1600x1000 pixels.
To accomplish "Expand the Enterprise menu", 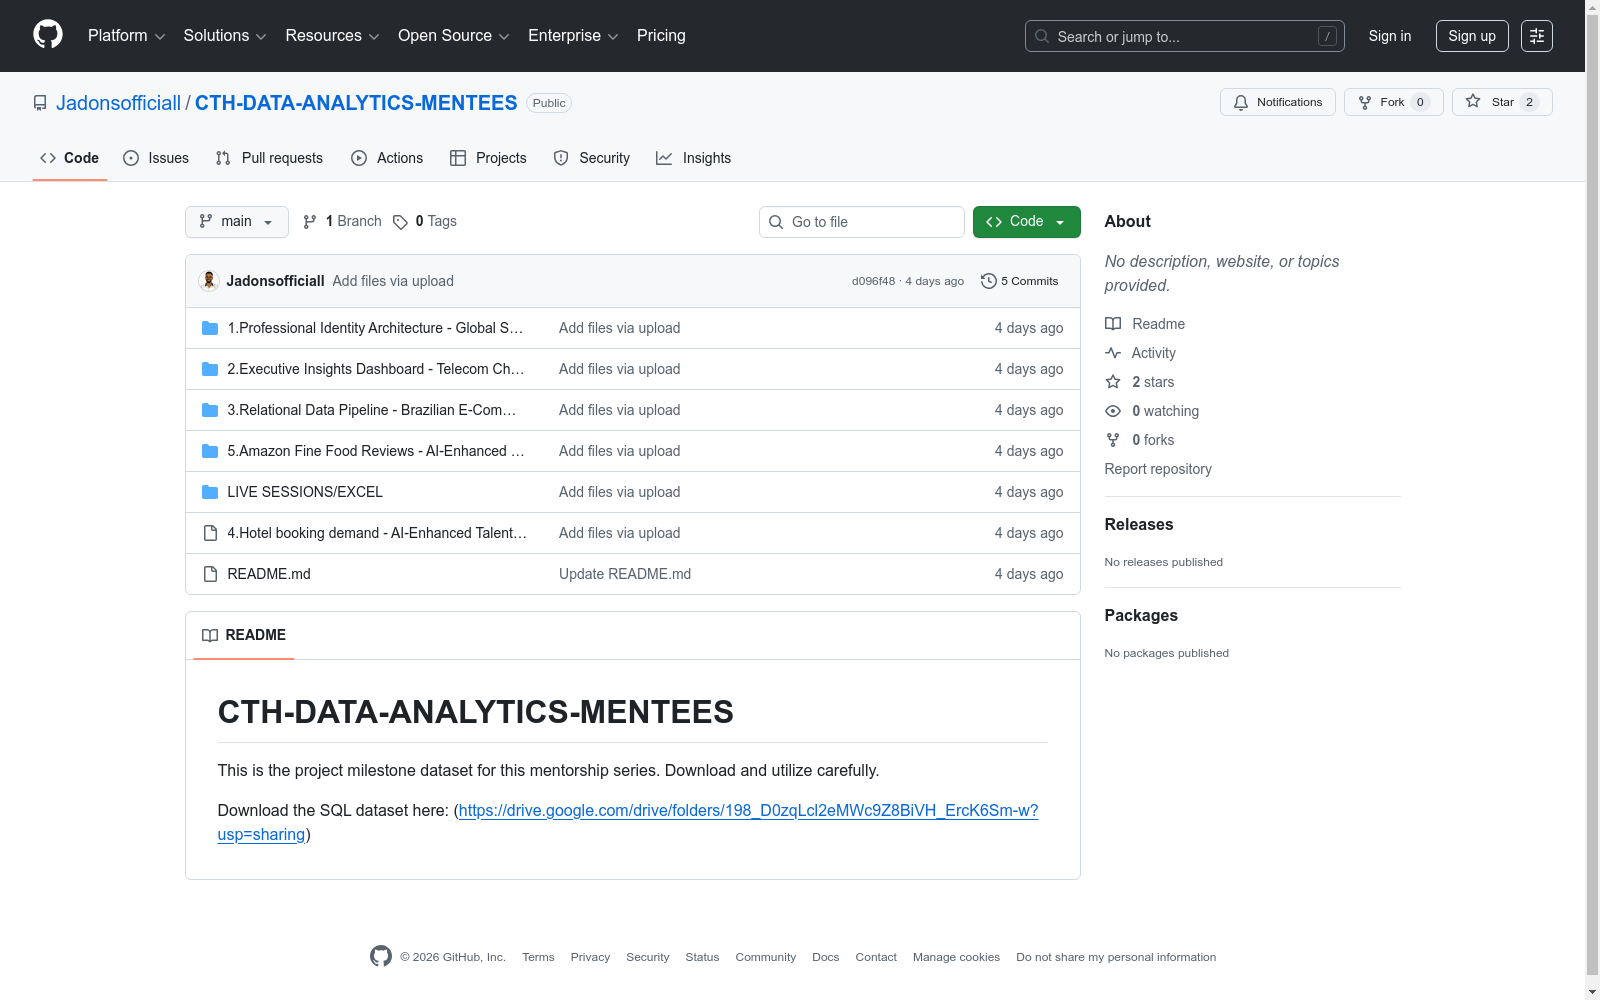I will pyautogui.click(x=573, y=36).
